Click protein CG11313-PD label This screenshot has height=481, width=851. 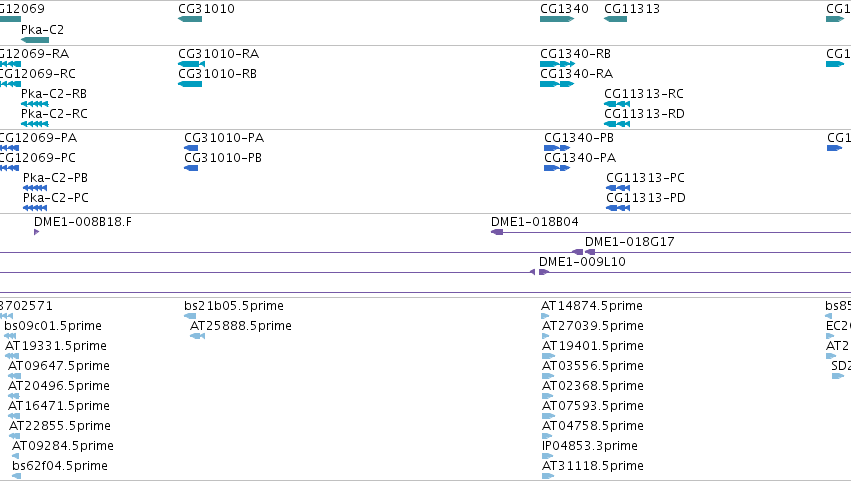[646, 198]
